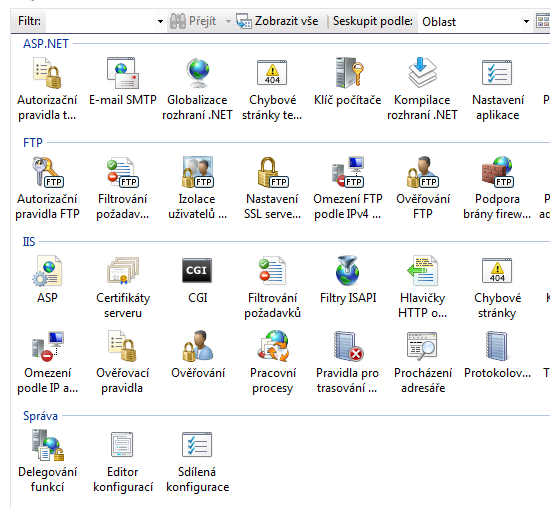This screenshot has width=550, height=509.
Task: Open the E-mail SMTP feature
Action: tap(122, 82)
